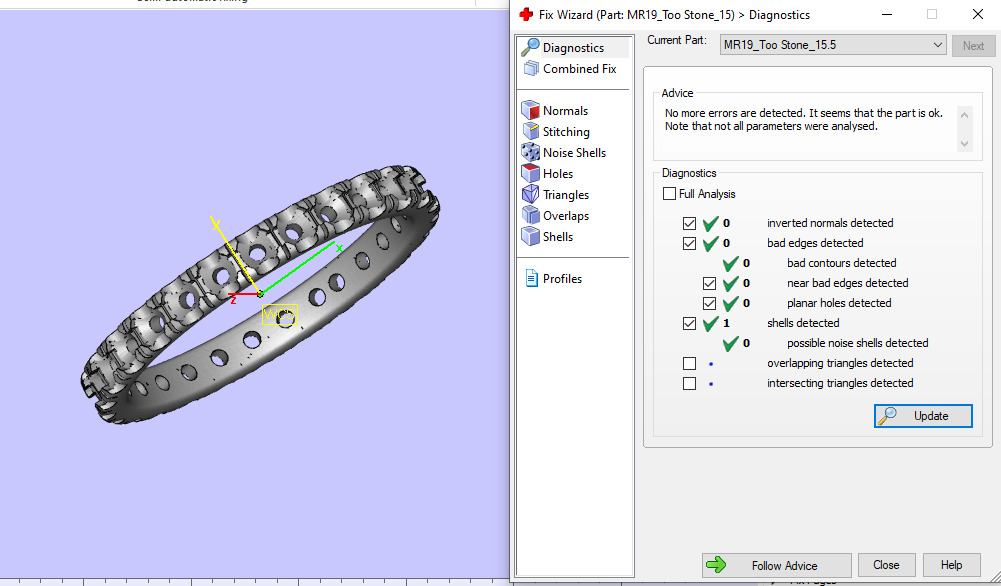The height and width of the screenshot is (586, 1001).
Task: Enable intersecting triangles detected checkbox
Action: tap(689, 384)
